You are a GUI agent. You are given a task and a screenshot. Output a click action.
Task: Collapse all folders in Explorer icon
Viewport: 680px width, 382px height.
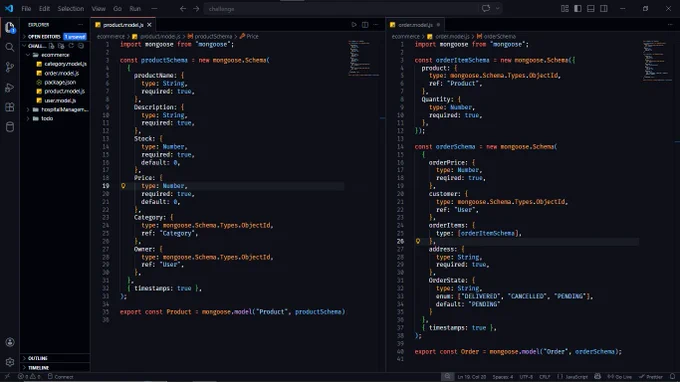[x=81, y=46]
